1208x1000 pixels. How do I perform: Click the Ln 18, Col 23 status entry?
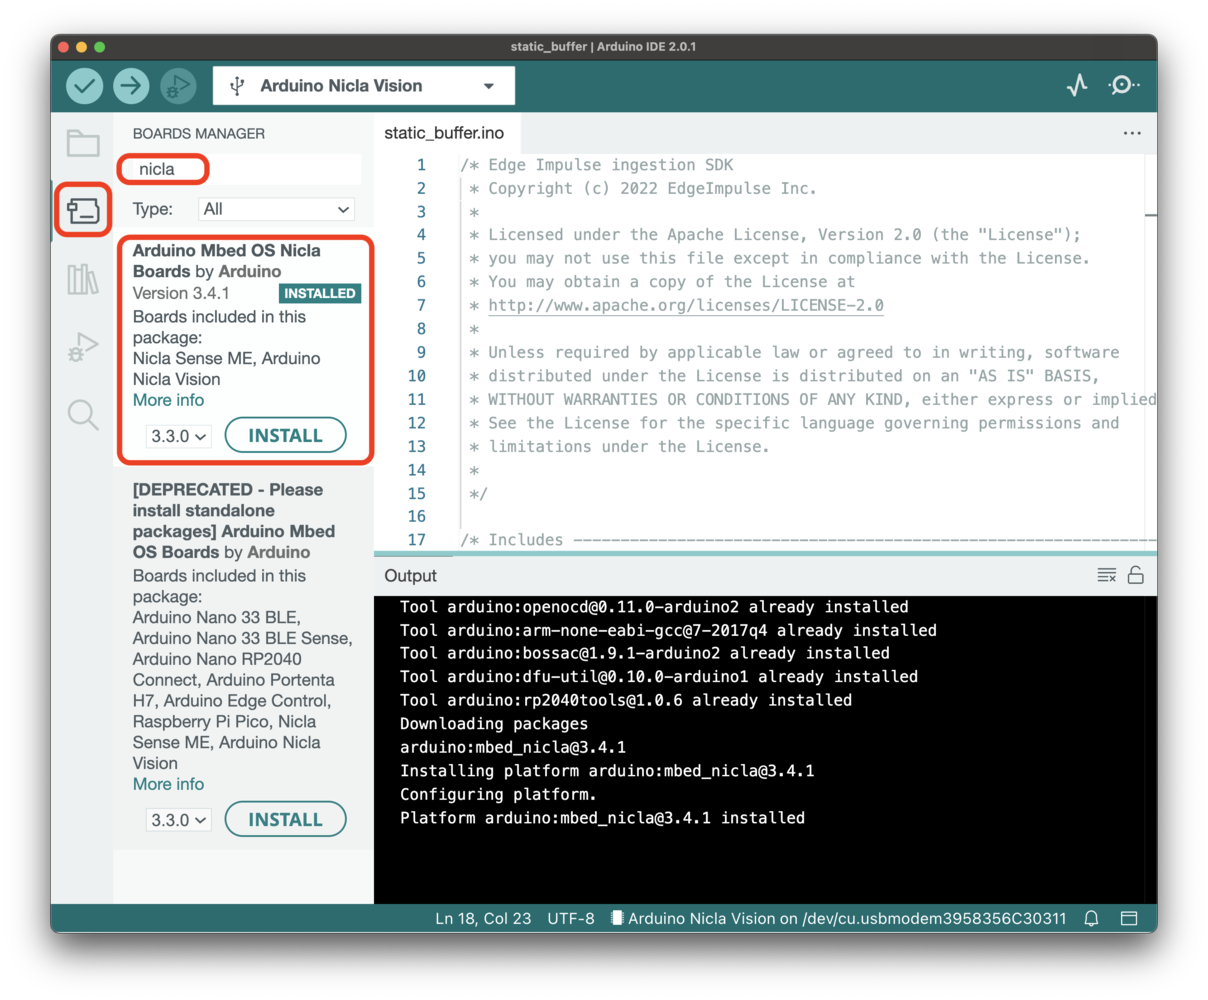point(483,918)
